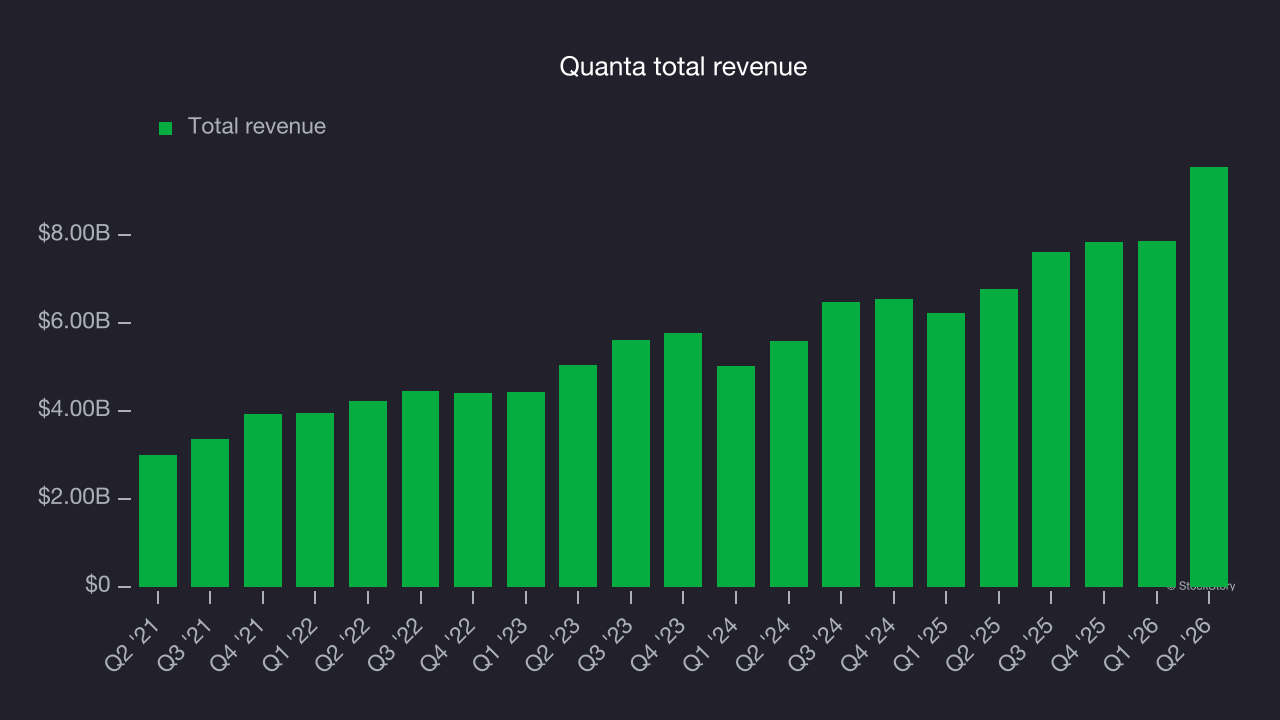The image size is (1280, 720).
Task: Select the Q2 '21 revenue bar
Action: tap(158, 521)
